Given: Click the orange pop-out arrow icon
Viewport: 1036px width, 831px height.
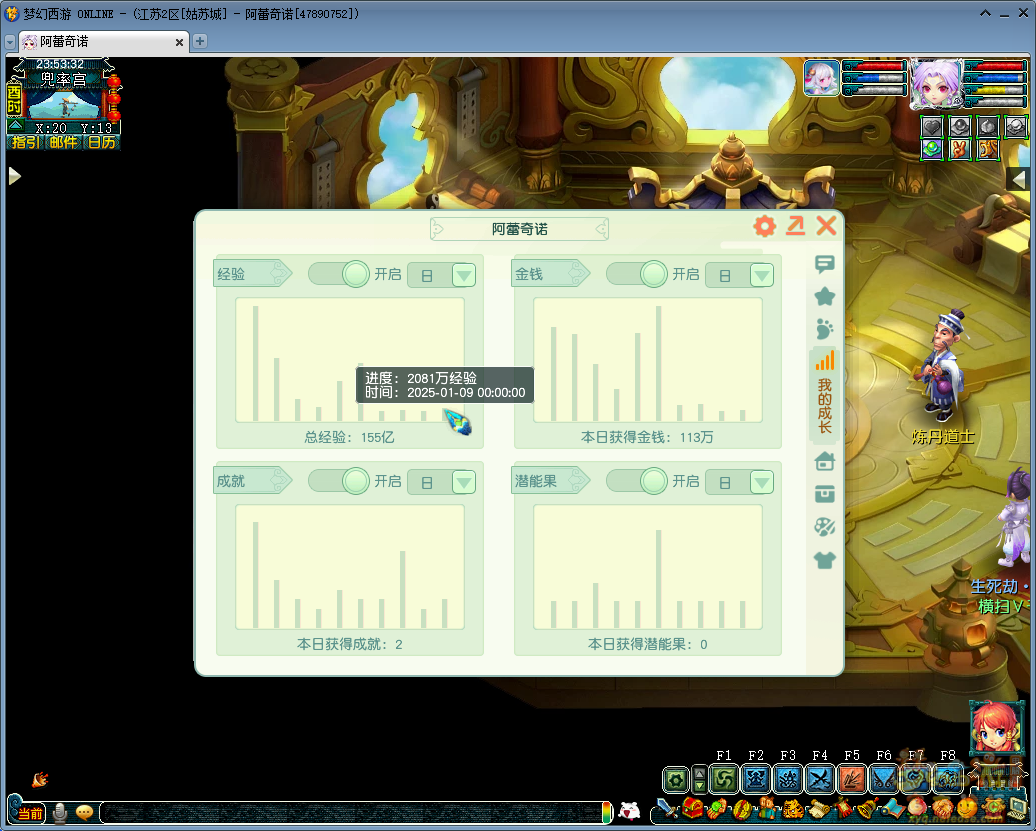Looking at the screenshot, I should point(796,226).
